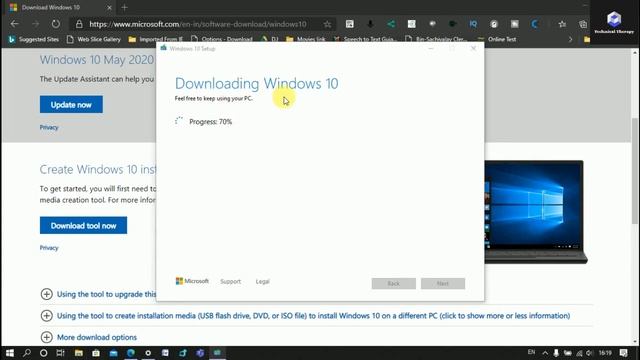
Task: Expand the More download options section
Action: tap(89, 337)
